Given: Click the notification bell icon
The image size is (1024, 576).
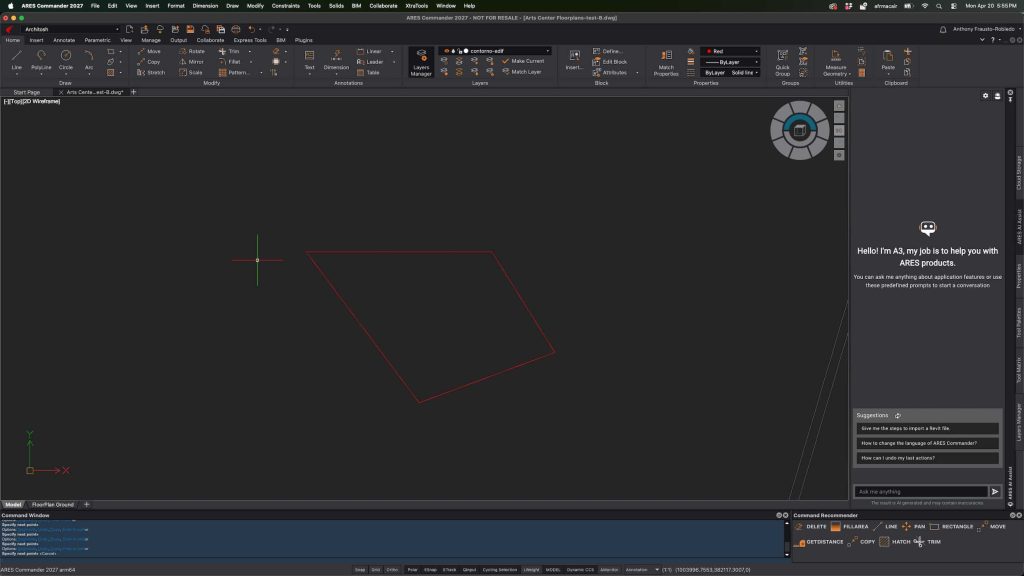Looking at the screenshot, I should pyautogui.click(x=943, y=29).
